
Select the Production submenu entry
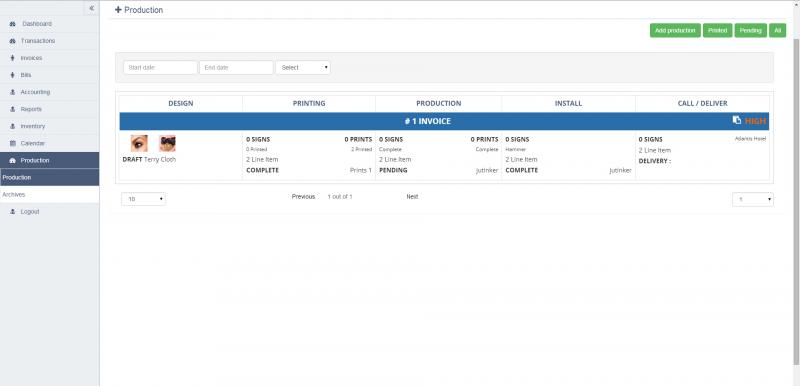pyautogui.click(x=49, y=177)
